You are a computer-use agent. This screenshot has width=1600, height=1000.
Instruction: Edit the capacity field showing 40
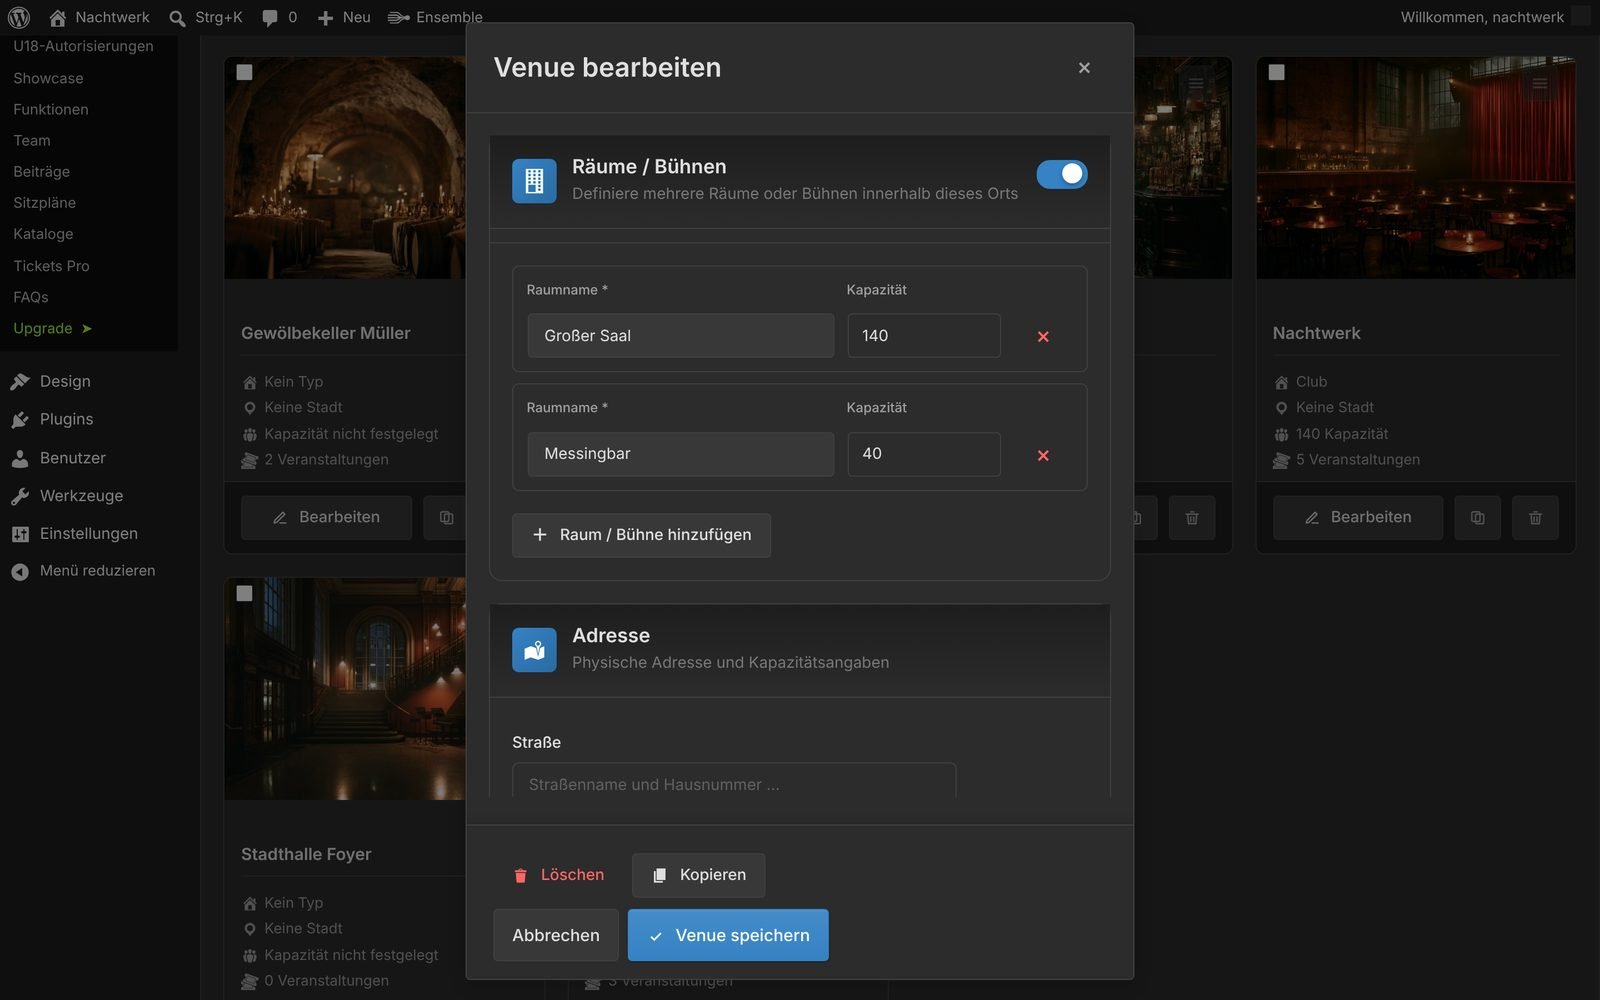coord(924,454)
